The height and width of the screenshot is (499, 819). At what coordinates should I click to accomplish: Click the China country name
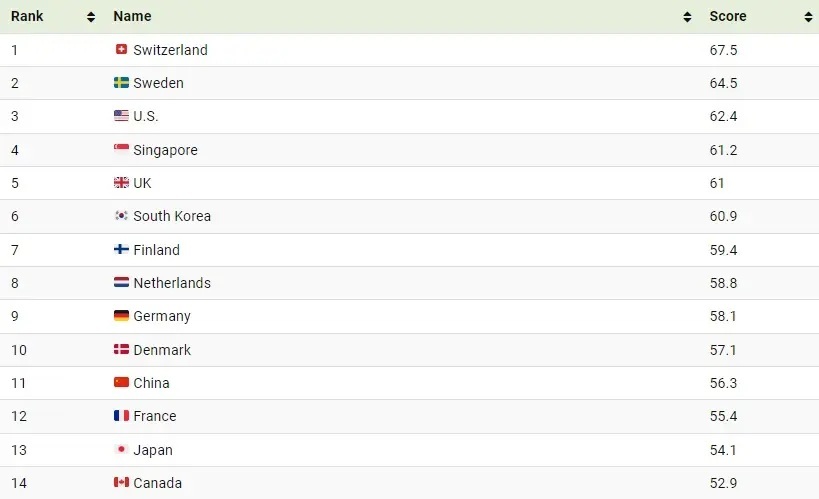151,383
